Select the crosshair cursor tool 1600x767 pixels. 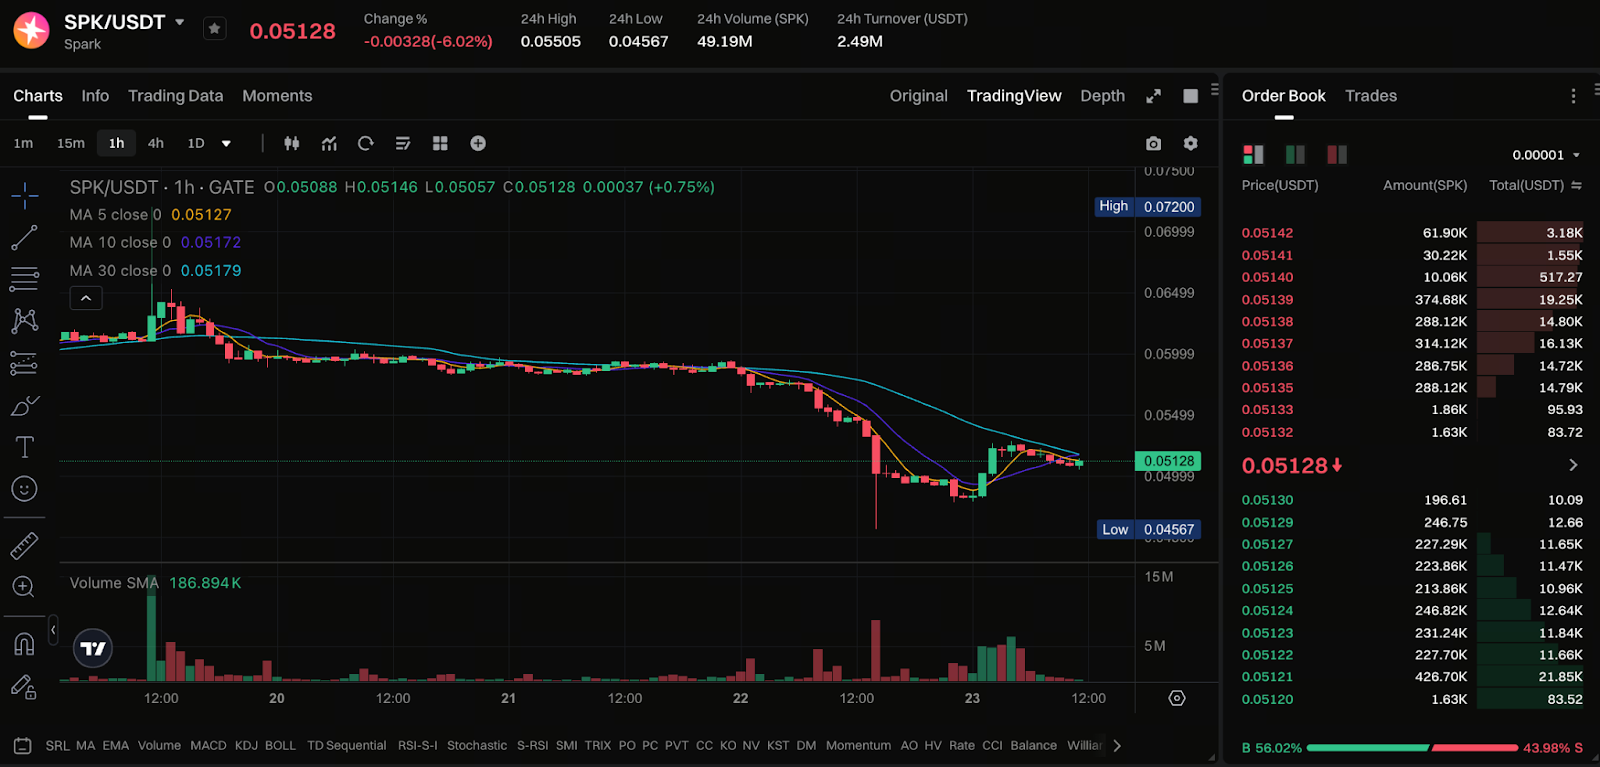(25, 195)
